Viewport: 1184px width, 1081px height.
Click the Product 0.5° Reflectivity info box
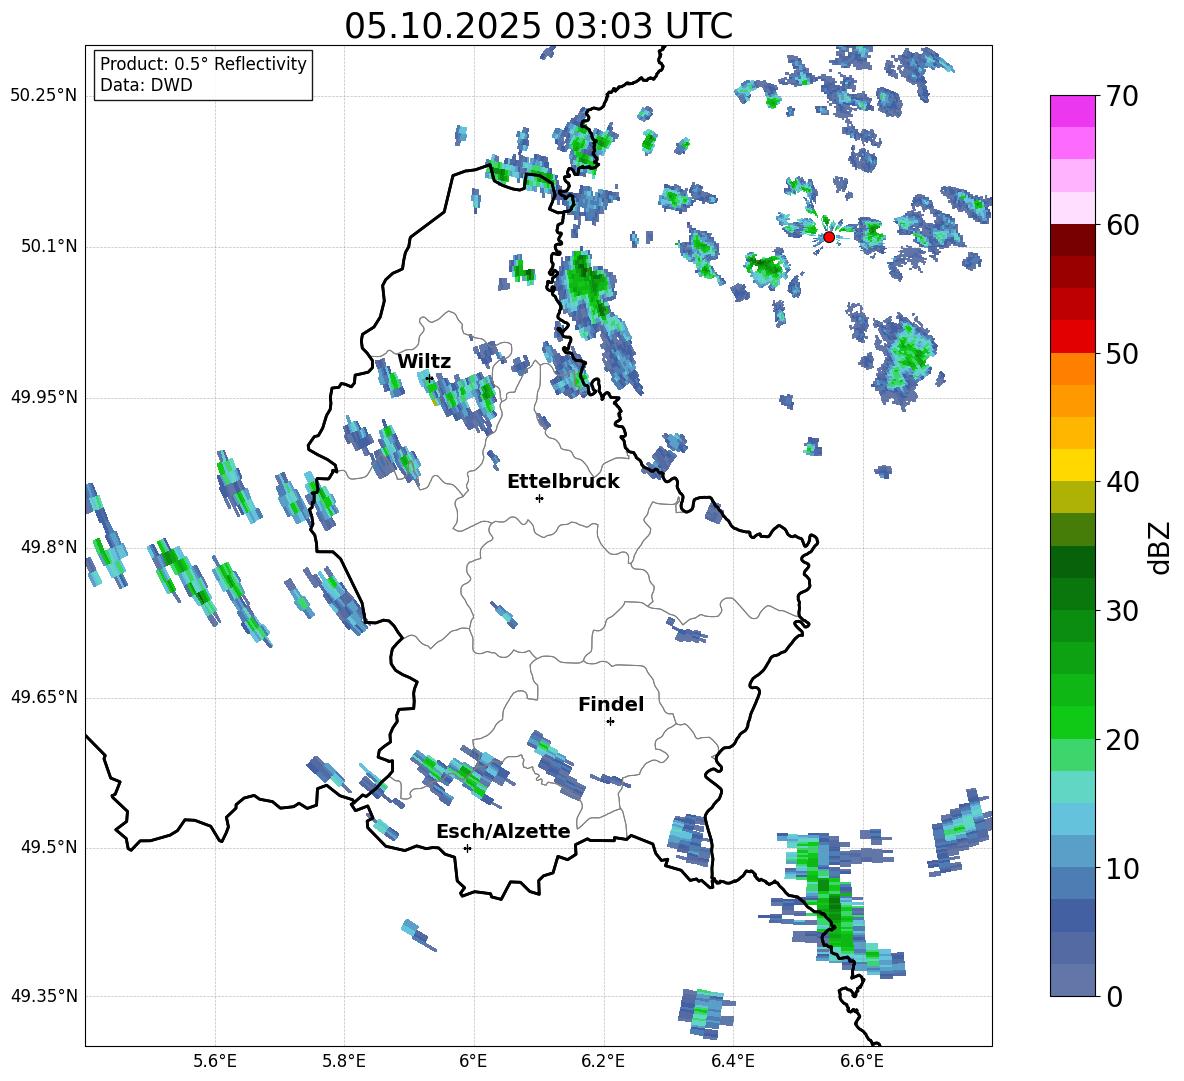[x=203, y=75]
